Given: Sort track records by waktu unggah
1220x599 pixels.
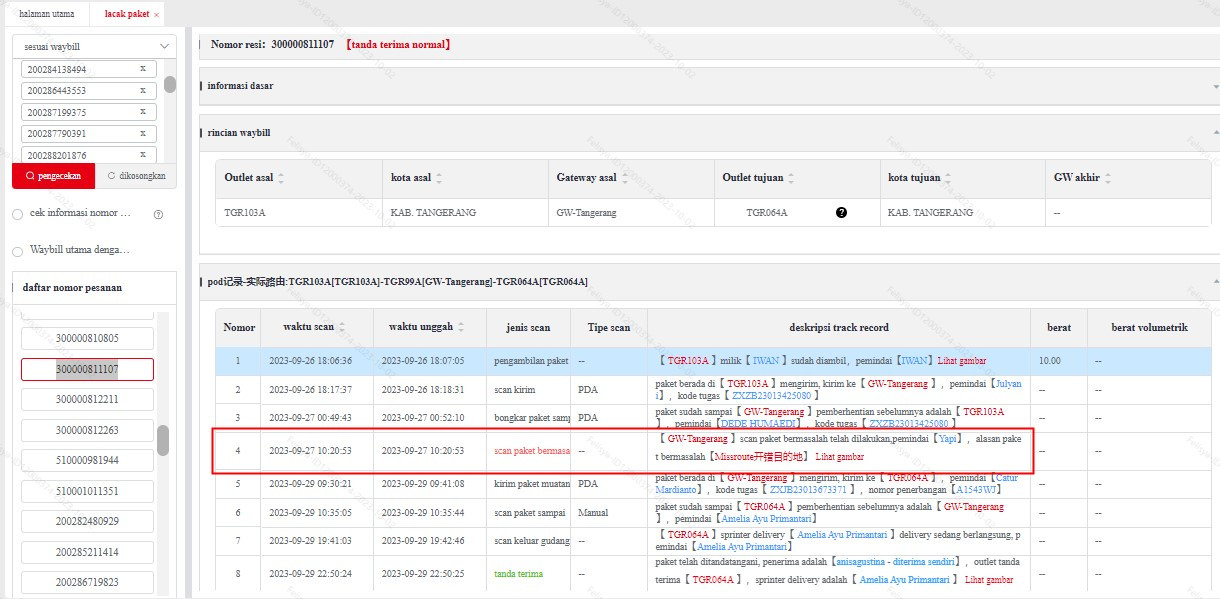Looking at the screenshot, I should pos(461,327).
